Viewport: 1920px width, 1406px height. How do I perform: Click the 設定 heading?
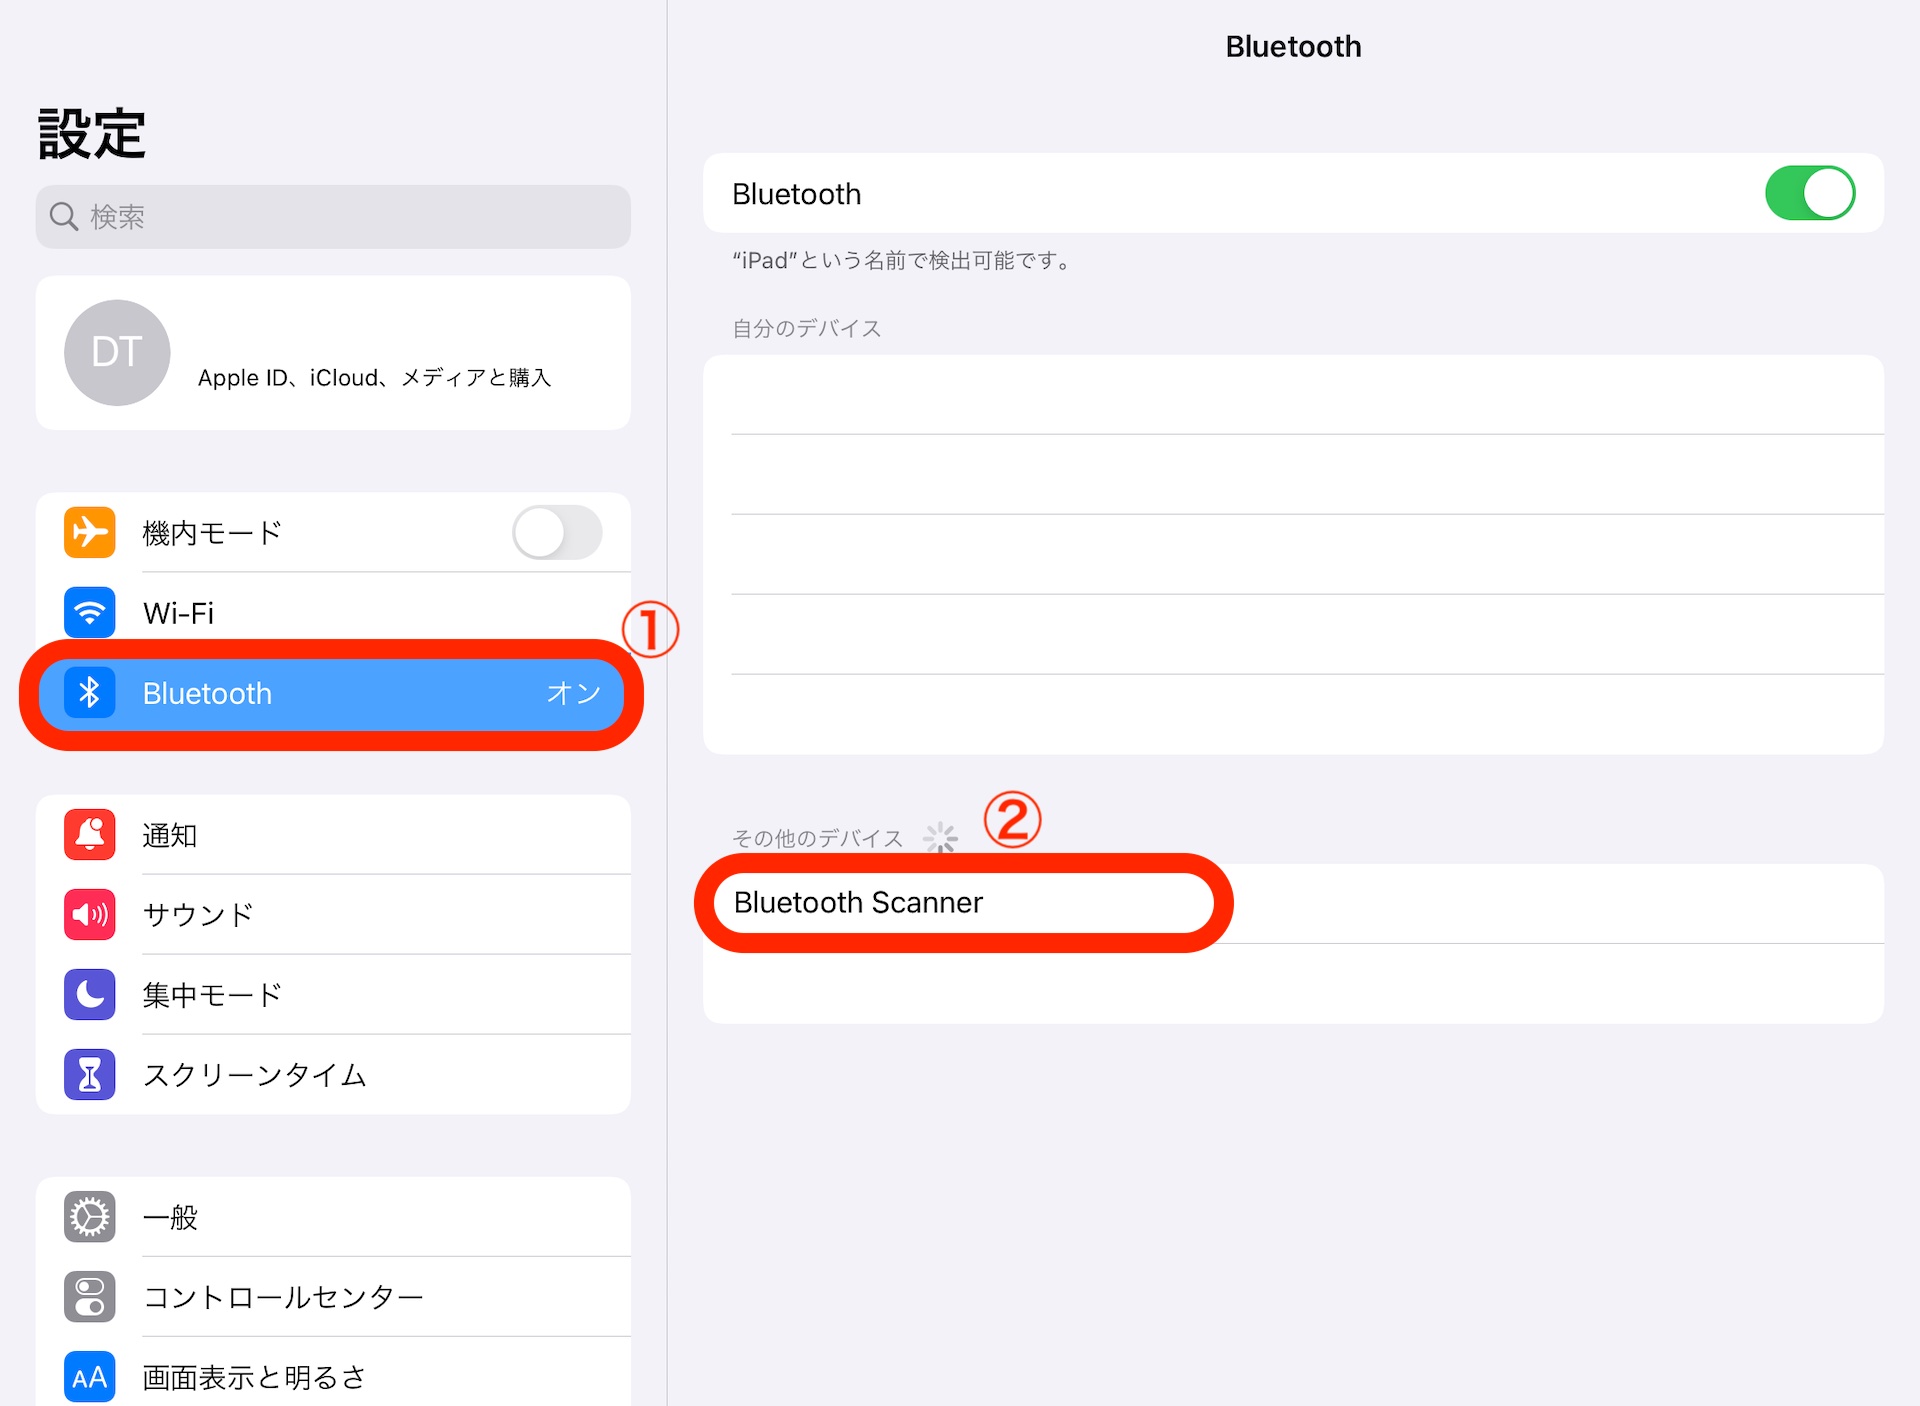(x=92, y=134)
